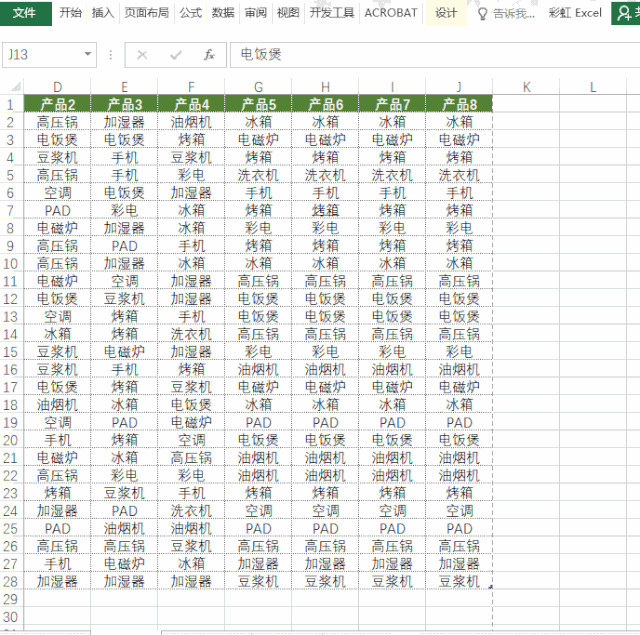Click cell D6 containing 空调
640x635 pixels.
coord(57,193)
